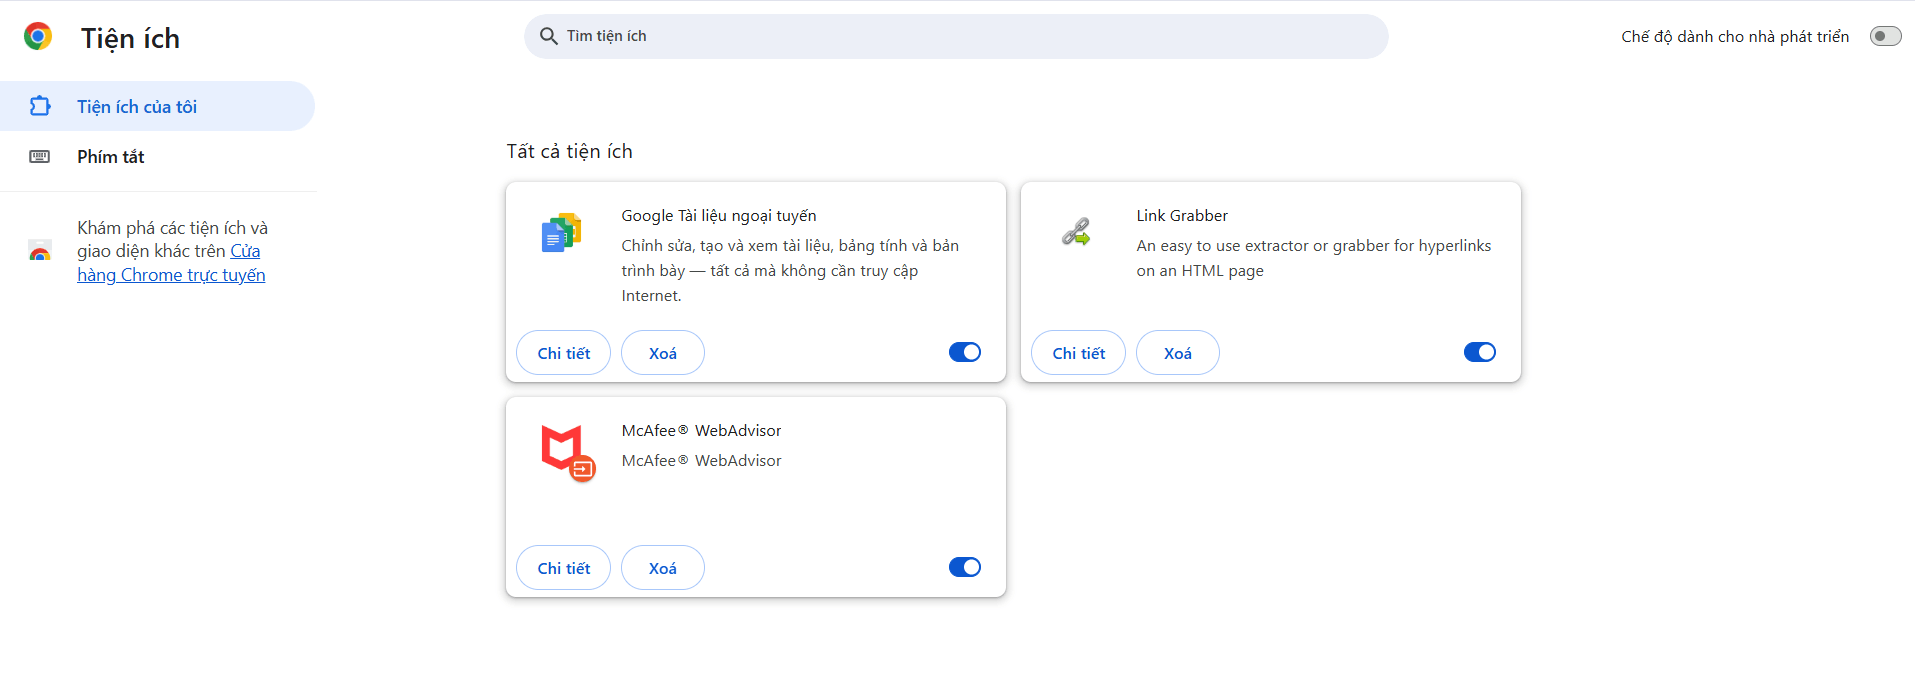
Task: Click the Link Grabber chain icon
Action: point(1076,232)
